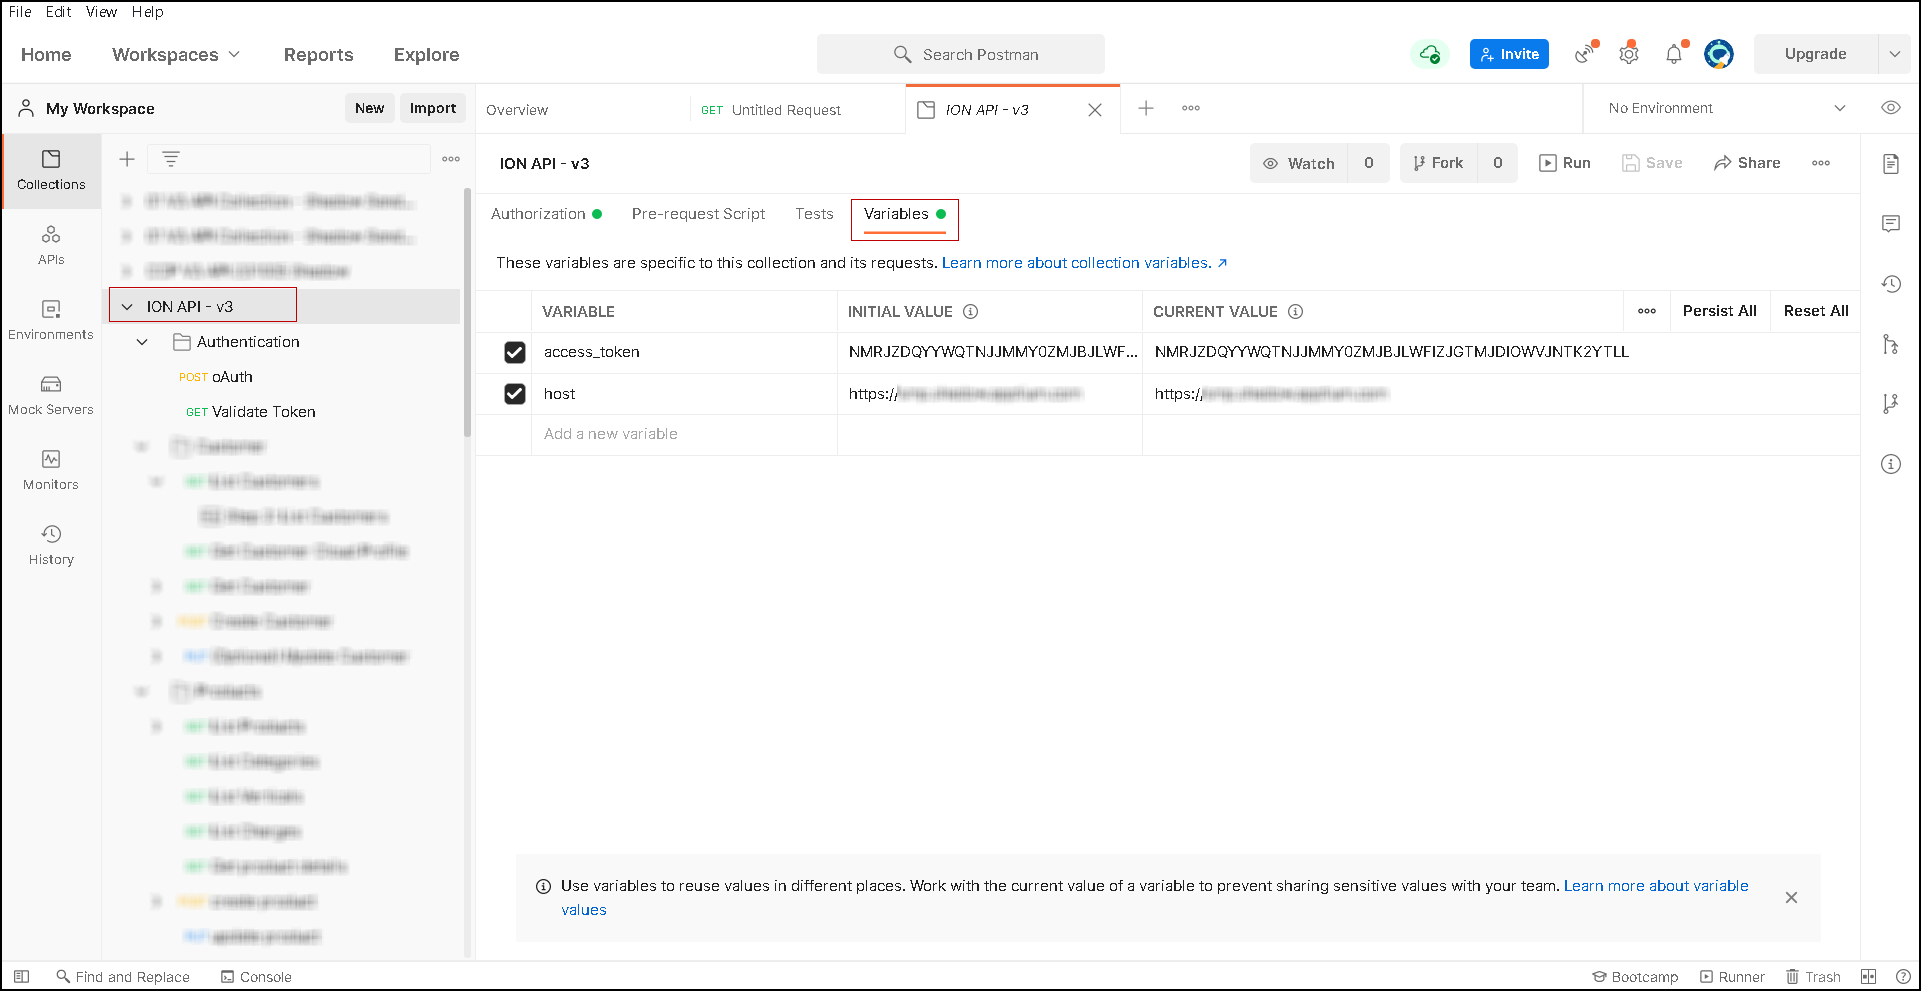The image size is (1921, 991).
Task: Open the notifications bell icon
Action: coord(1674,55)
